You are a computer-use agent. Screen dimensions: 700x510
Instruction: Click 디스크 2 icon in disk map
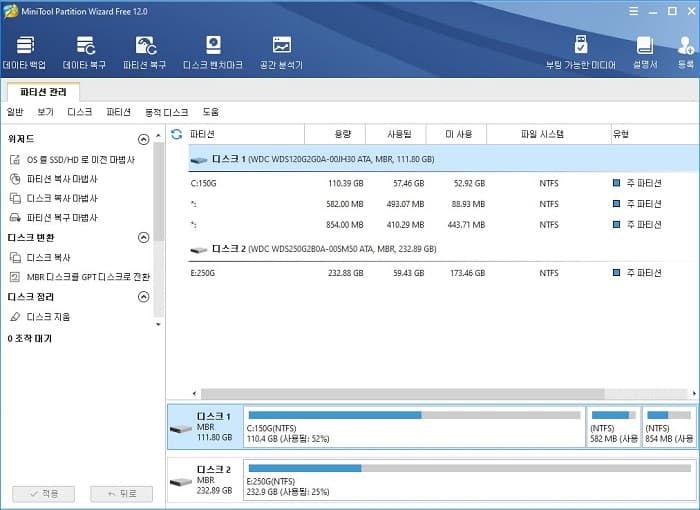tap(181, 482)
